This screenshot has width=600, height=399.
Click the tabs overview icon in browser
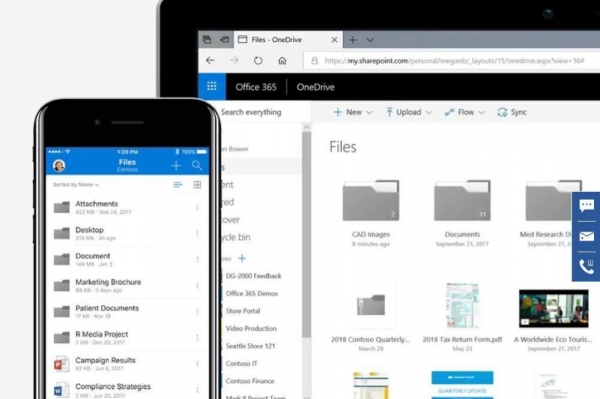207,39
